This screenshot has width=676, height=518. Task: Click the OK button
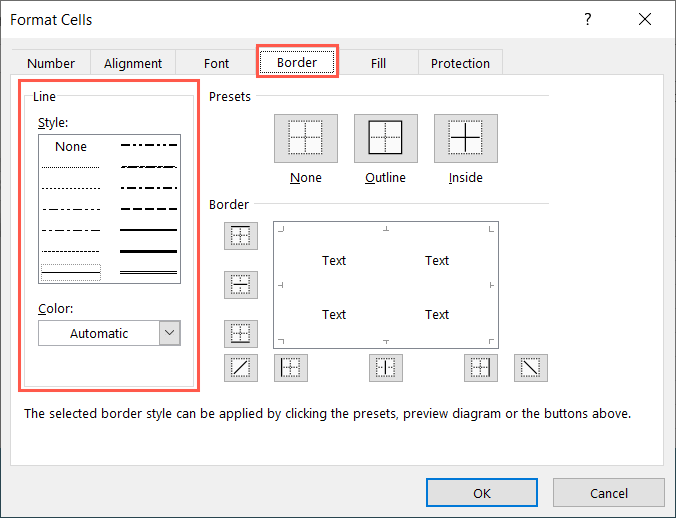[x=482, y=492]
